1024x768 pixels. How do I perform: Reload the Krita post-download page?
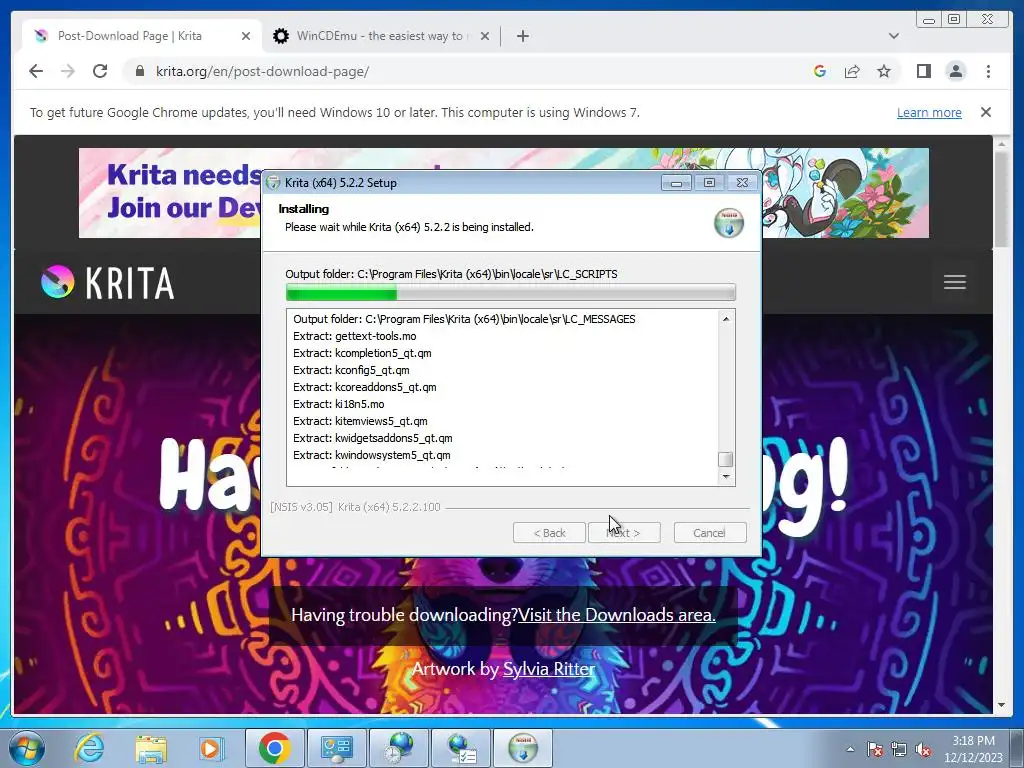point(100,71)
